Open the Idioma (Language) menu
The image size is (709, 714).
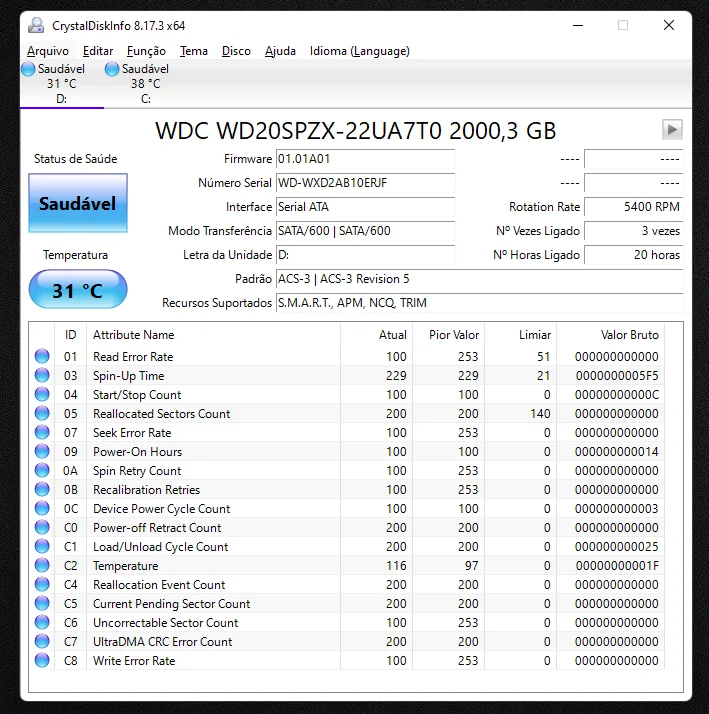tap(360, 51)
